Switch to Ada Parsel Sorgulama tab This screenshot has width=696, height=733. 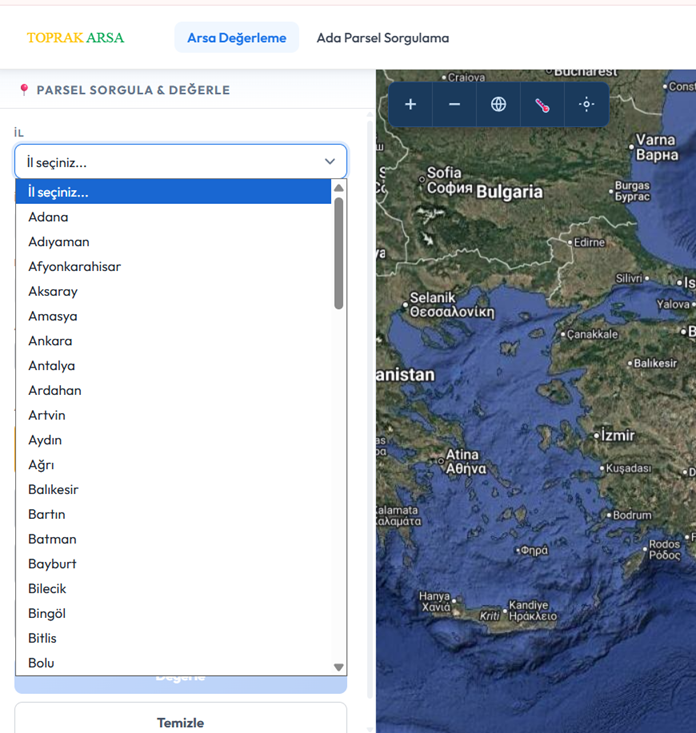click(x=383, y=37)
